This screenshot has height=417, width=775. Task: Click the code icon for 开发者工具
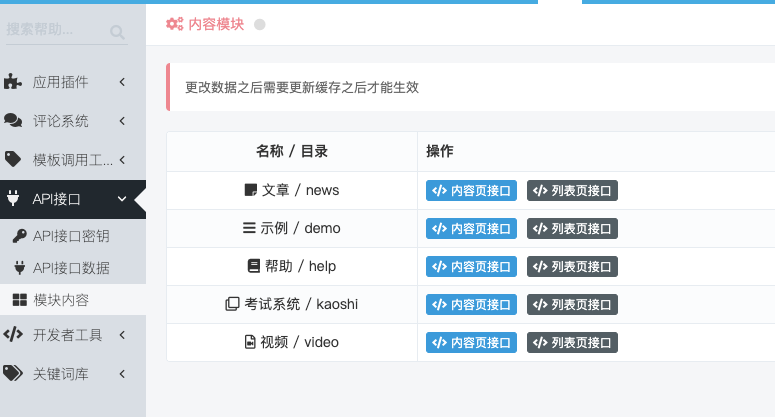(13, 334)
